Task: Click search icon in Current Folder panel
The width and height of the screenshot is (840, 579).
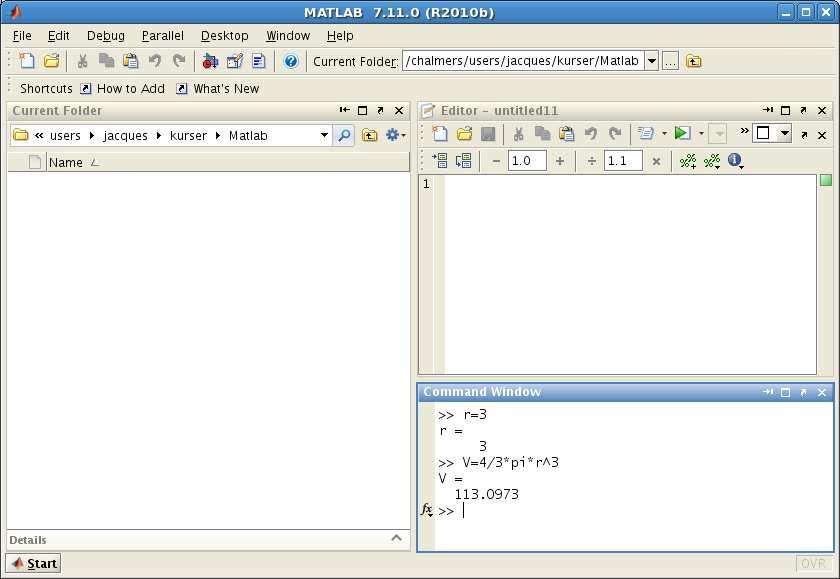Action: click(x=344, y=136)
